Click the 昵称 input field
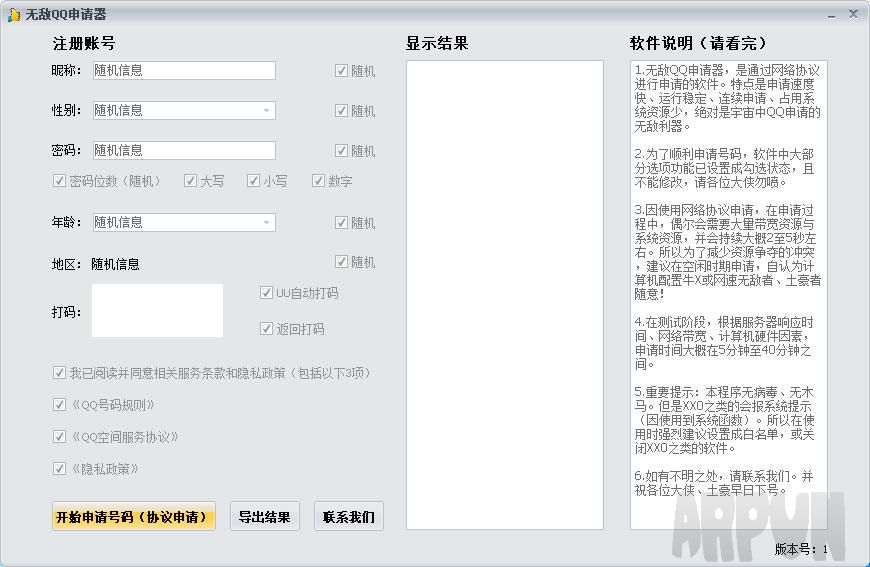870x567 pixels. click(x=184, y=70)
